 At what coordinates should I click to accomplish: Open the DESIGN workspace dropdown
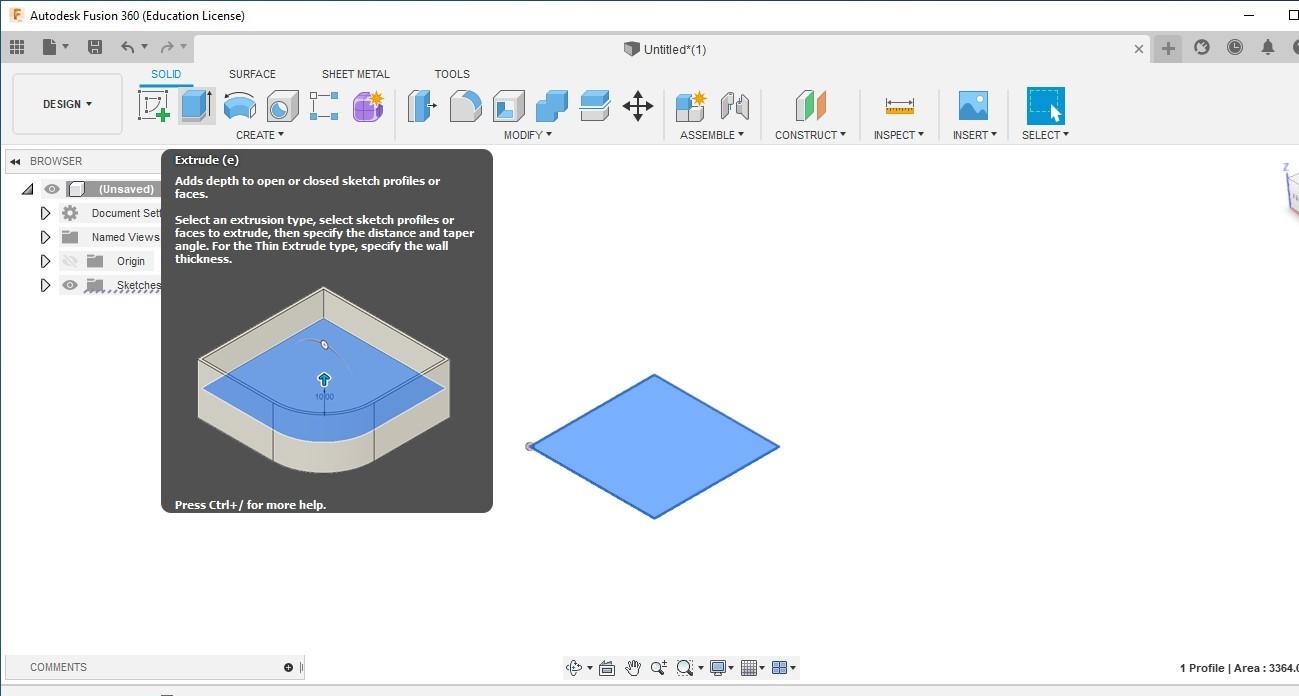67,104
